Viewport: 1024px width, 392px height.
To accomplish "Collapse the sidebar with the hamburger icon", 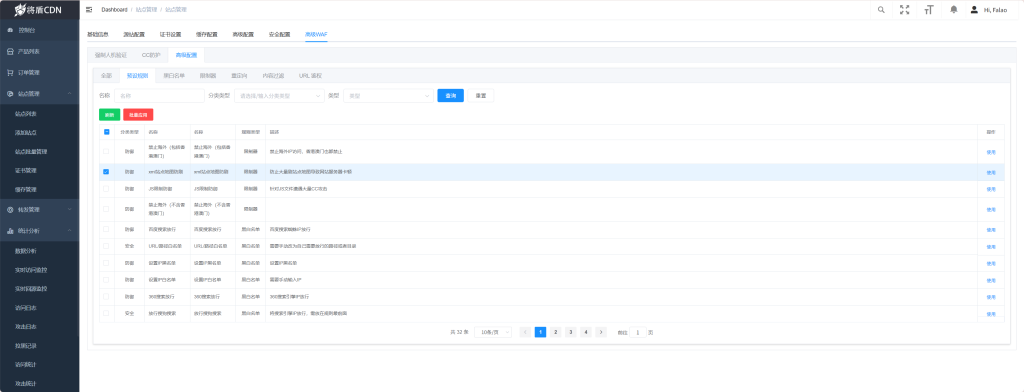I will click(x=89, y=10).
